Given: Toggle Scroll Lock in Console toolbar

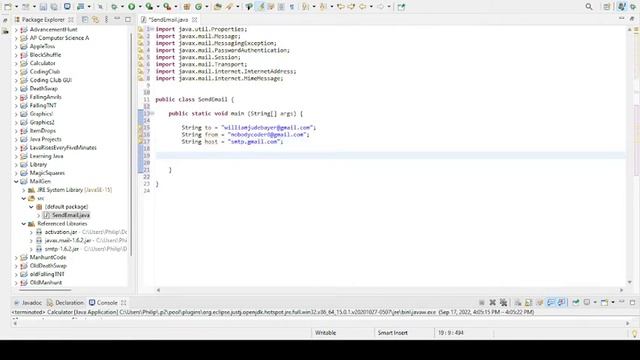Looking at the screenshot, I should [528, 302].
